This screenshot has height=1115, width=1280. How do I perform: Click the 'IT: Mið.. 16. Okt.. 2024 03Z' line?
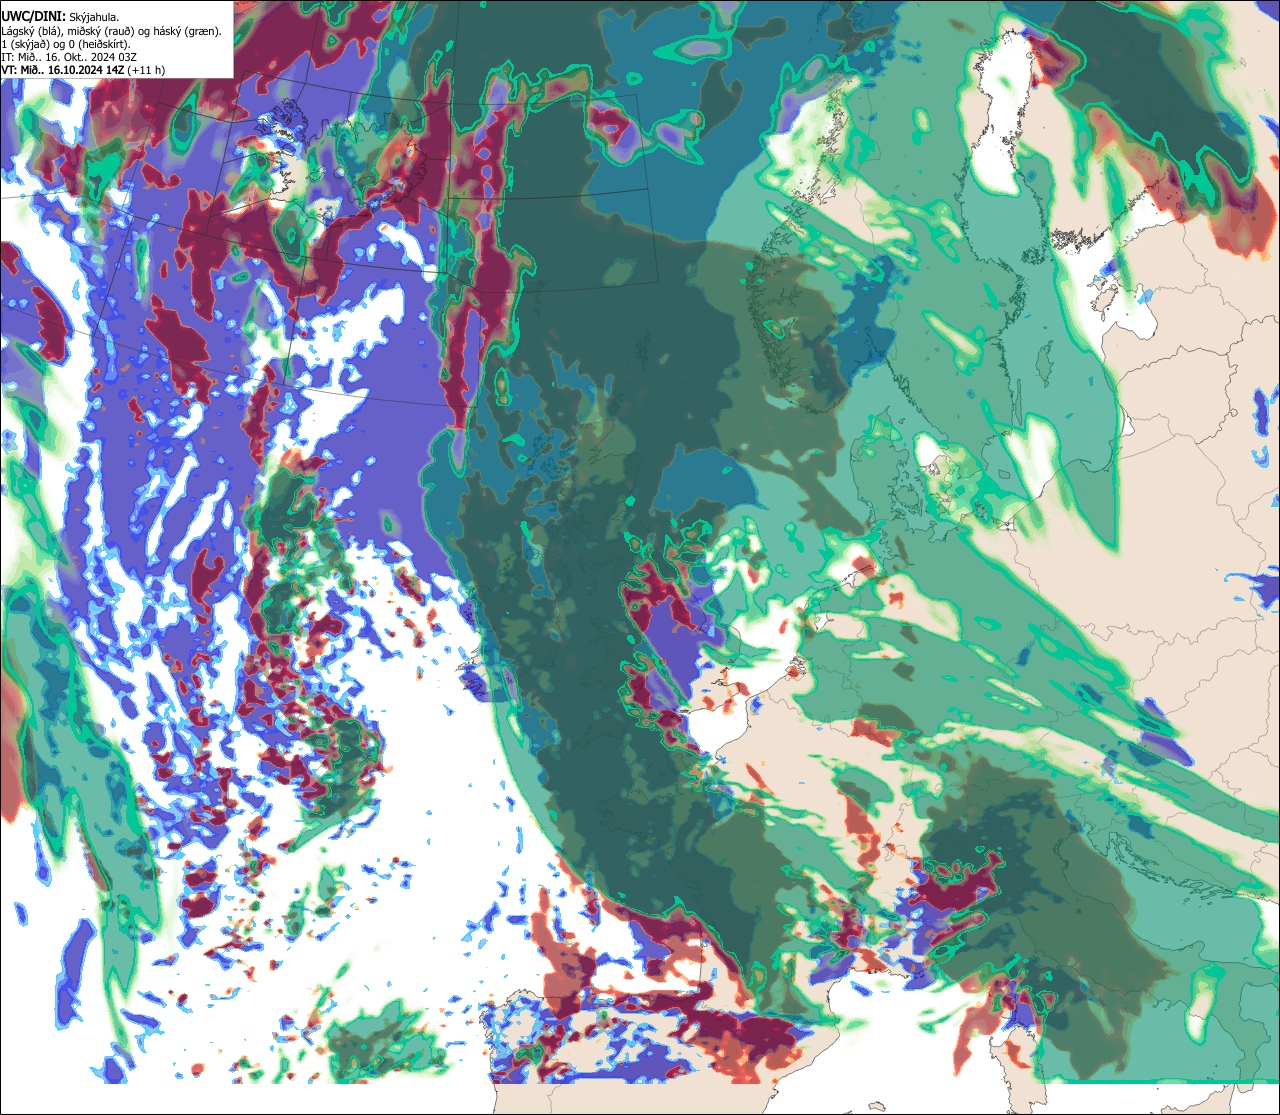69,57
